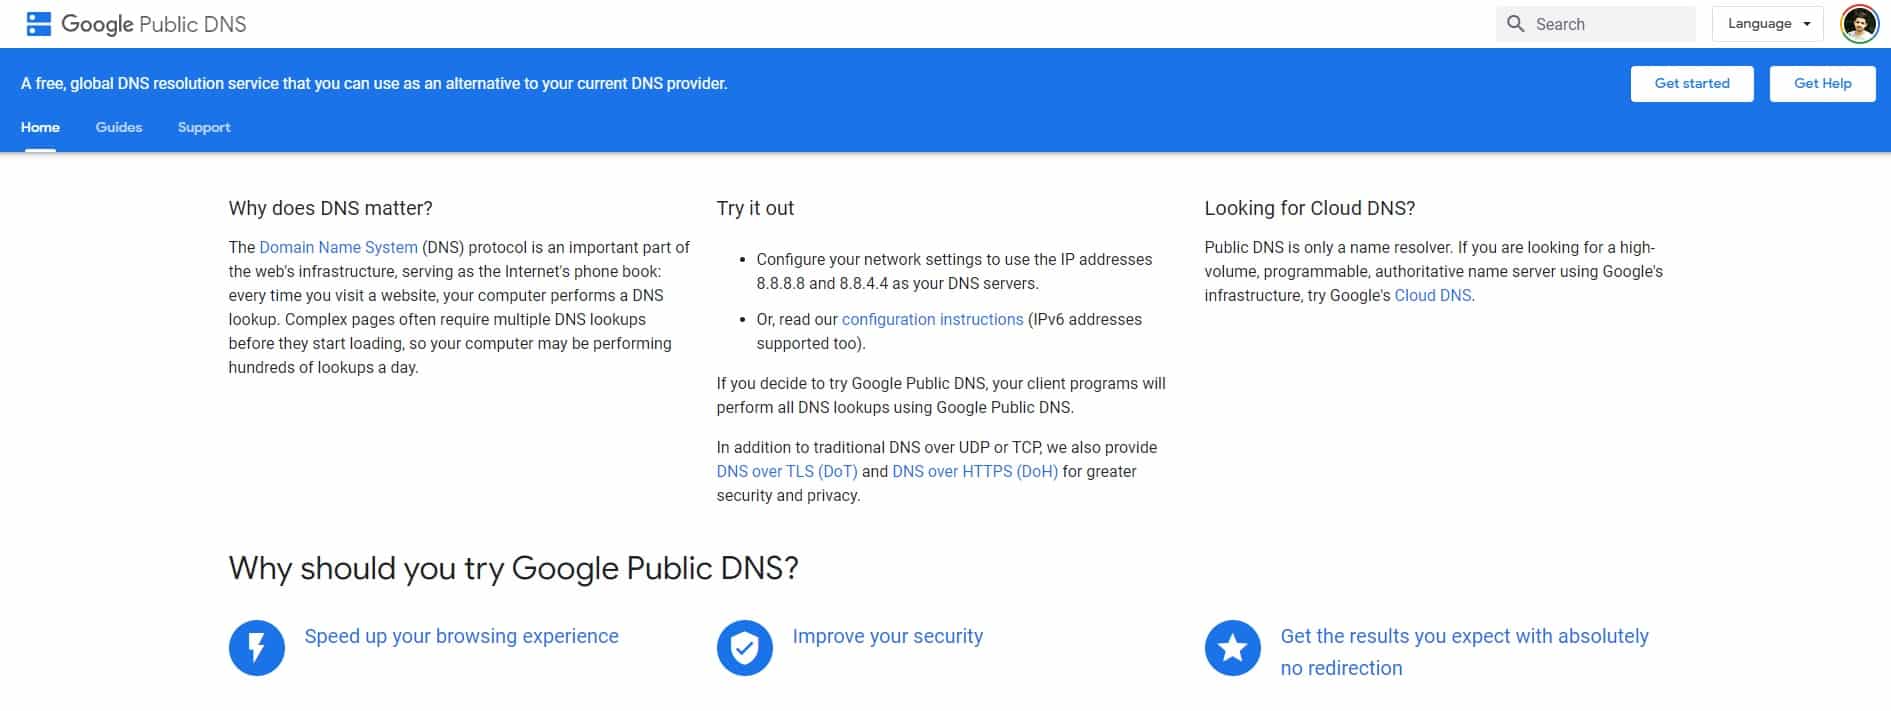This screenshot has height=711, width=1891.
Task: Open the DNS over TLS (DoT) link
Action: 786,471
